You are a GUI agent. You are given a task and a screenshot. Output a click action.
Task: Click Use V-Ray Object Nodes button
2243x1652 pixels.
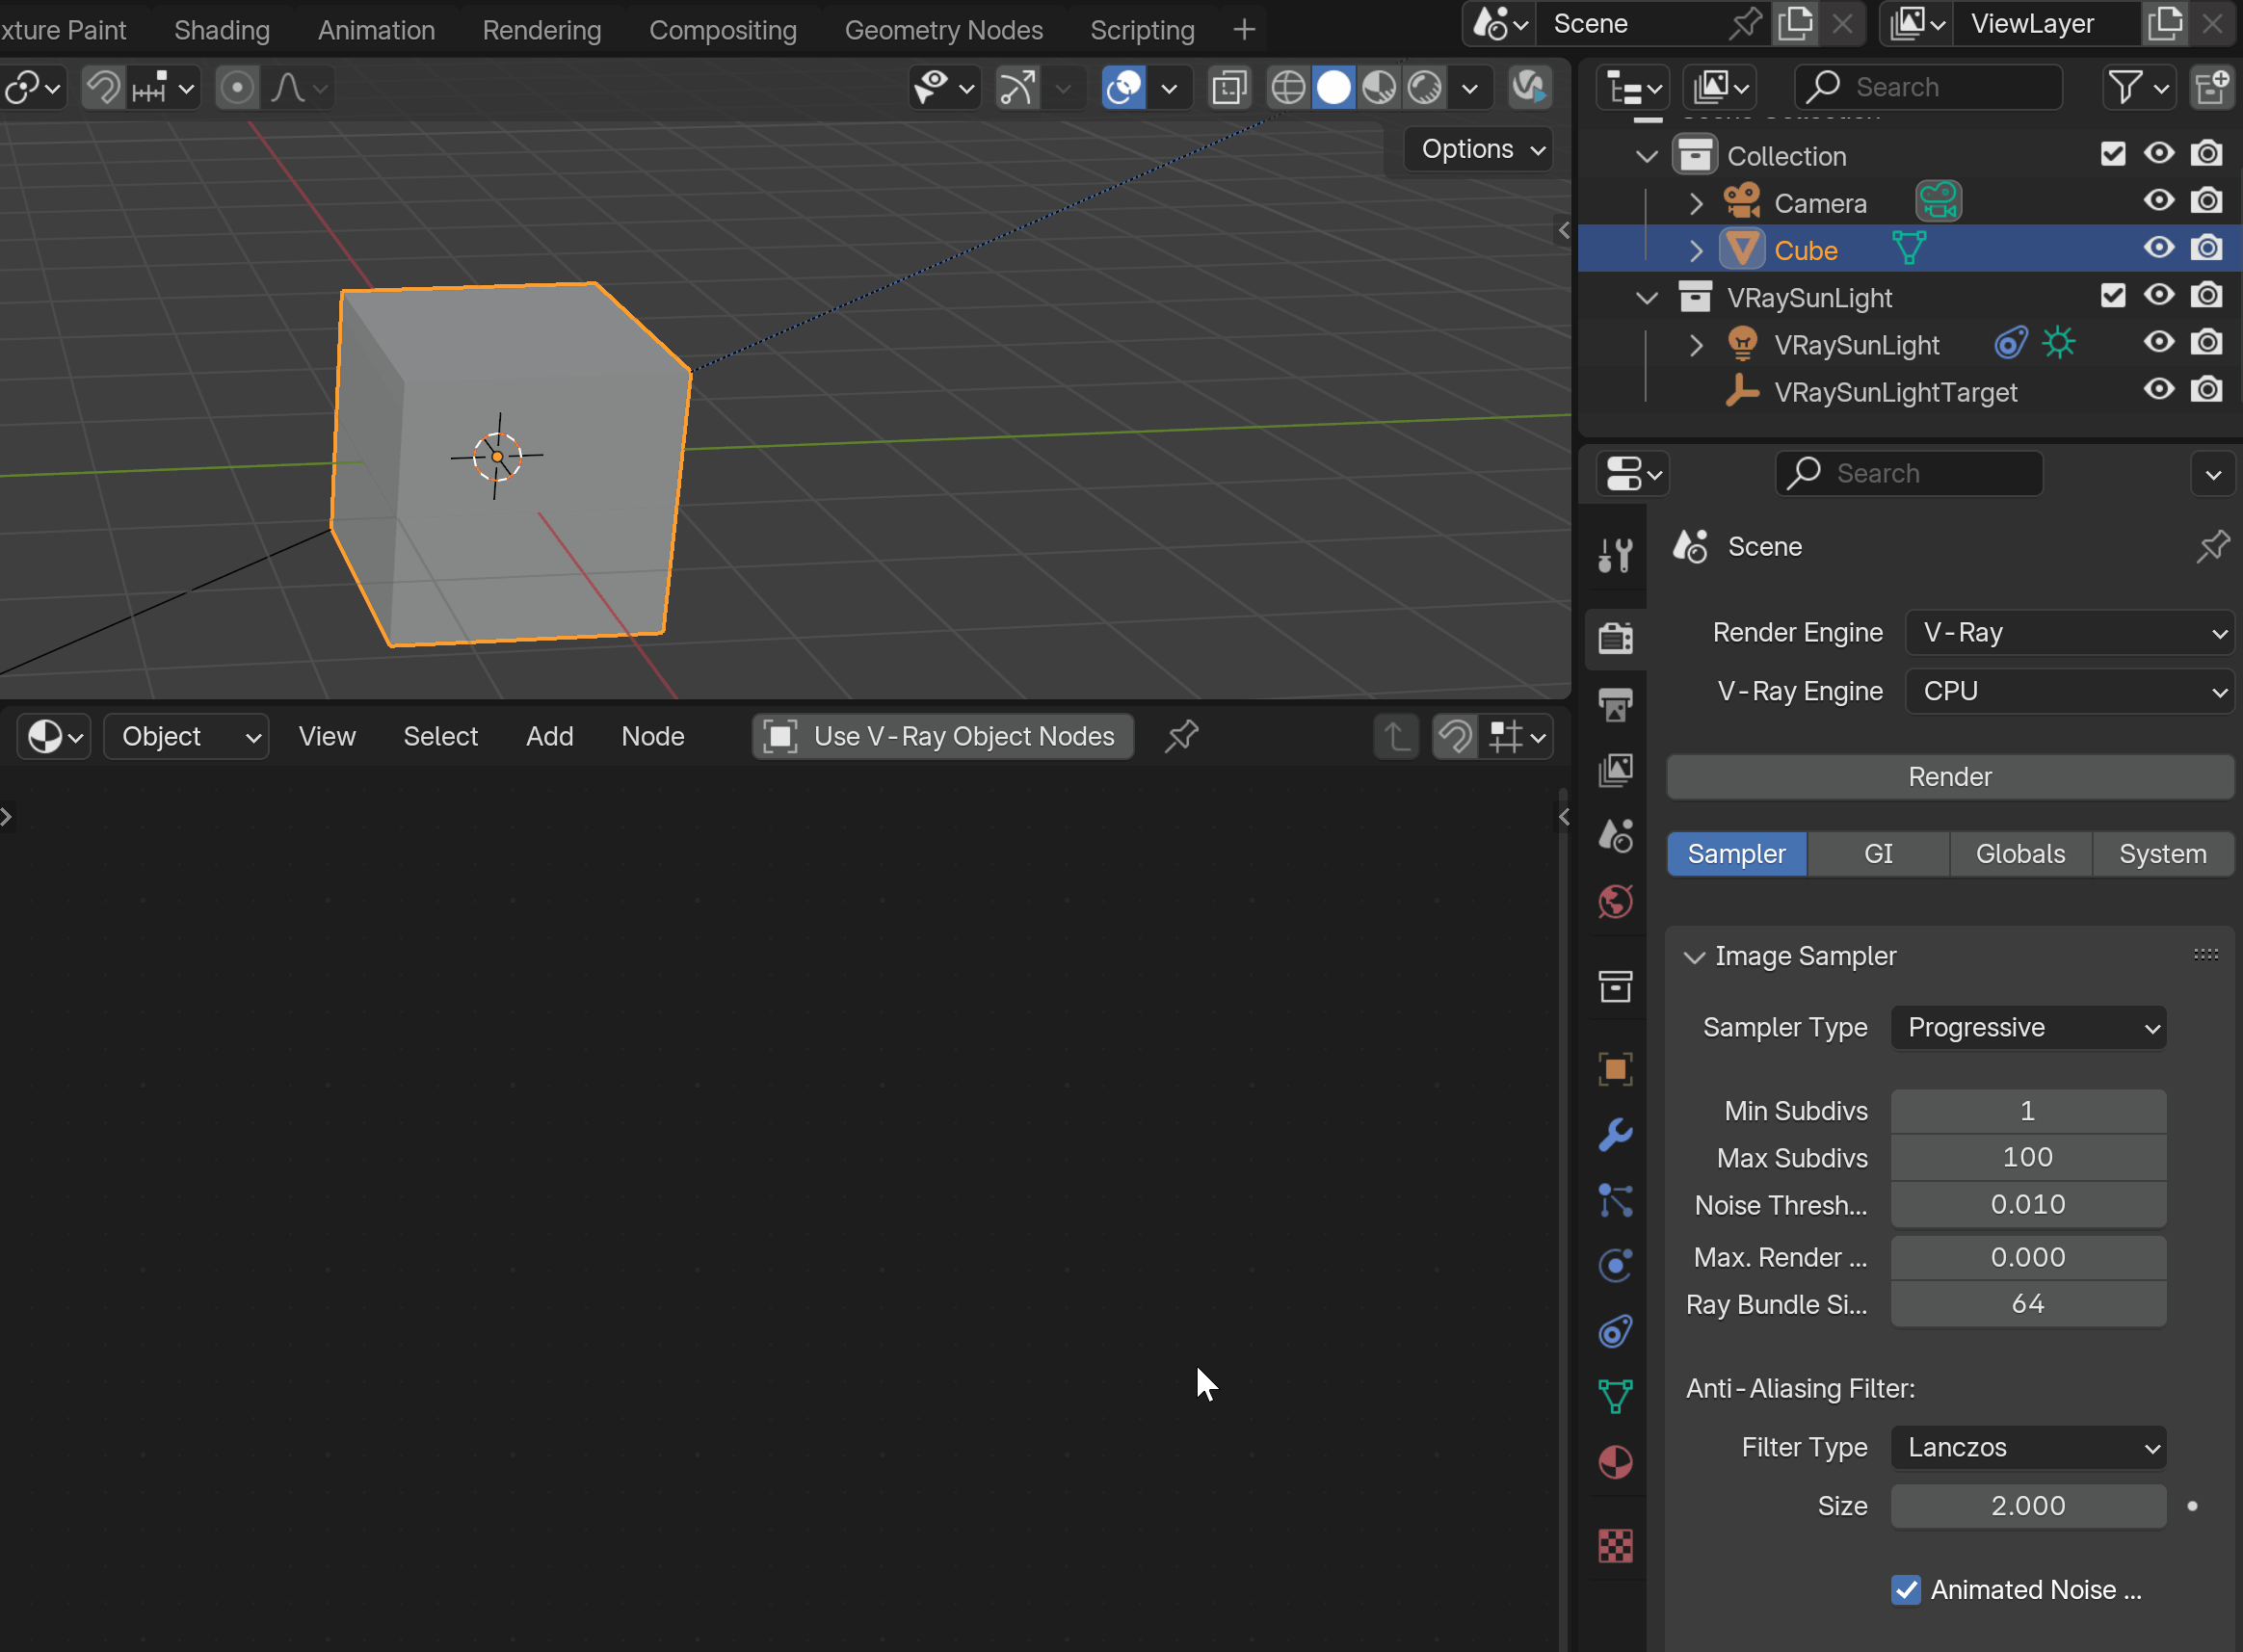pos(942,737)
